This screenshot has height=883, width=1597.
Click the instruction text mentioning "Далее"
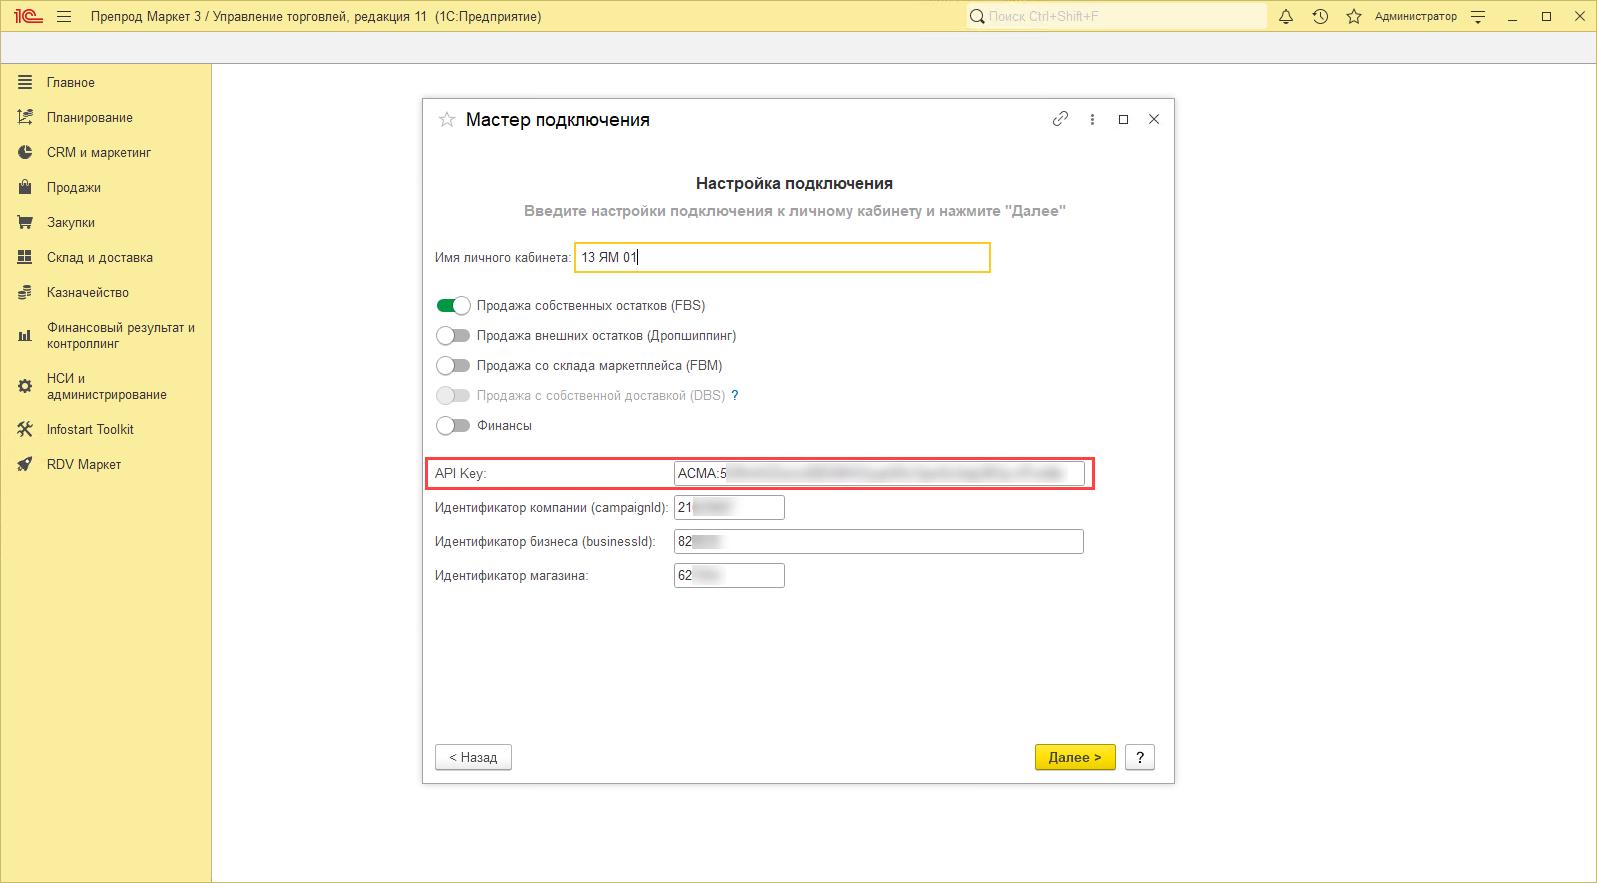pos(795,211)
